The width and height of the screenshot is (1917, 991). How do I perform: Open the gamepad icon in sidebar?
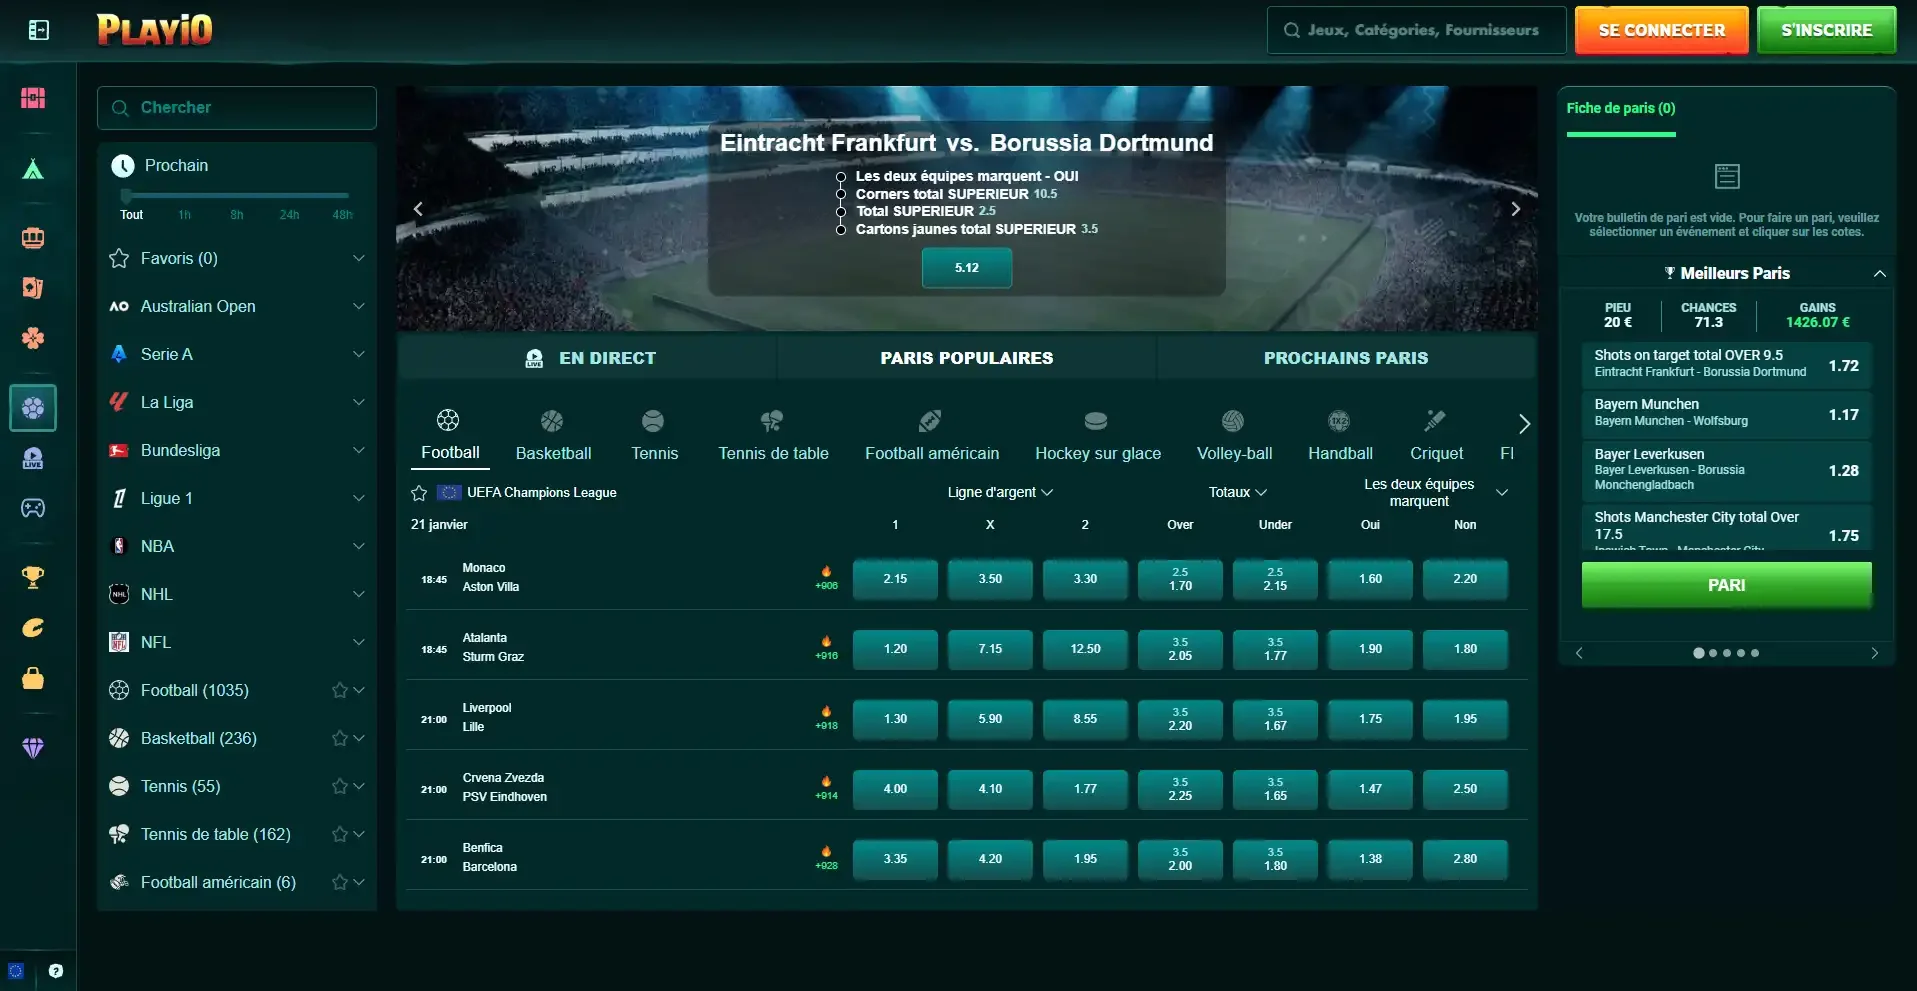pyautogui.click(x=33, y=508)
